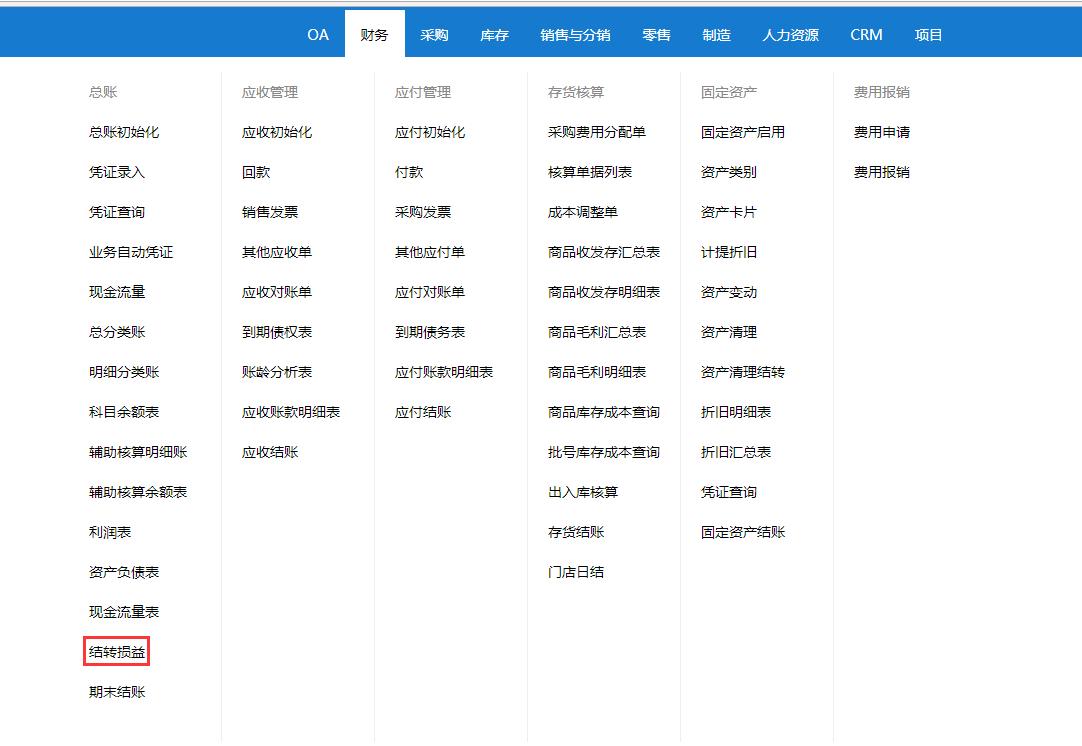Open 业务自动凭证
The image size is (1082, 746).
coord(131,252)
